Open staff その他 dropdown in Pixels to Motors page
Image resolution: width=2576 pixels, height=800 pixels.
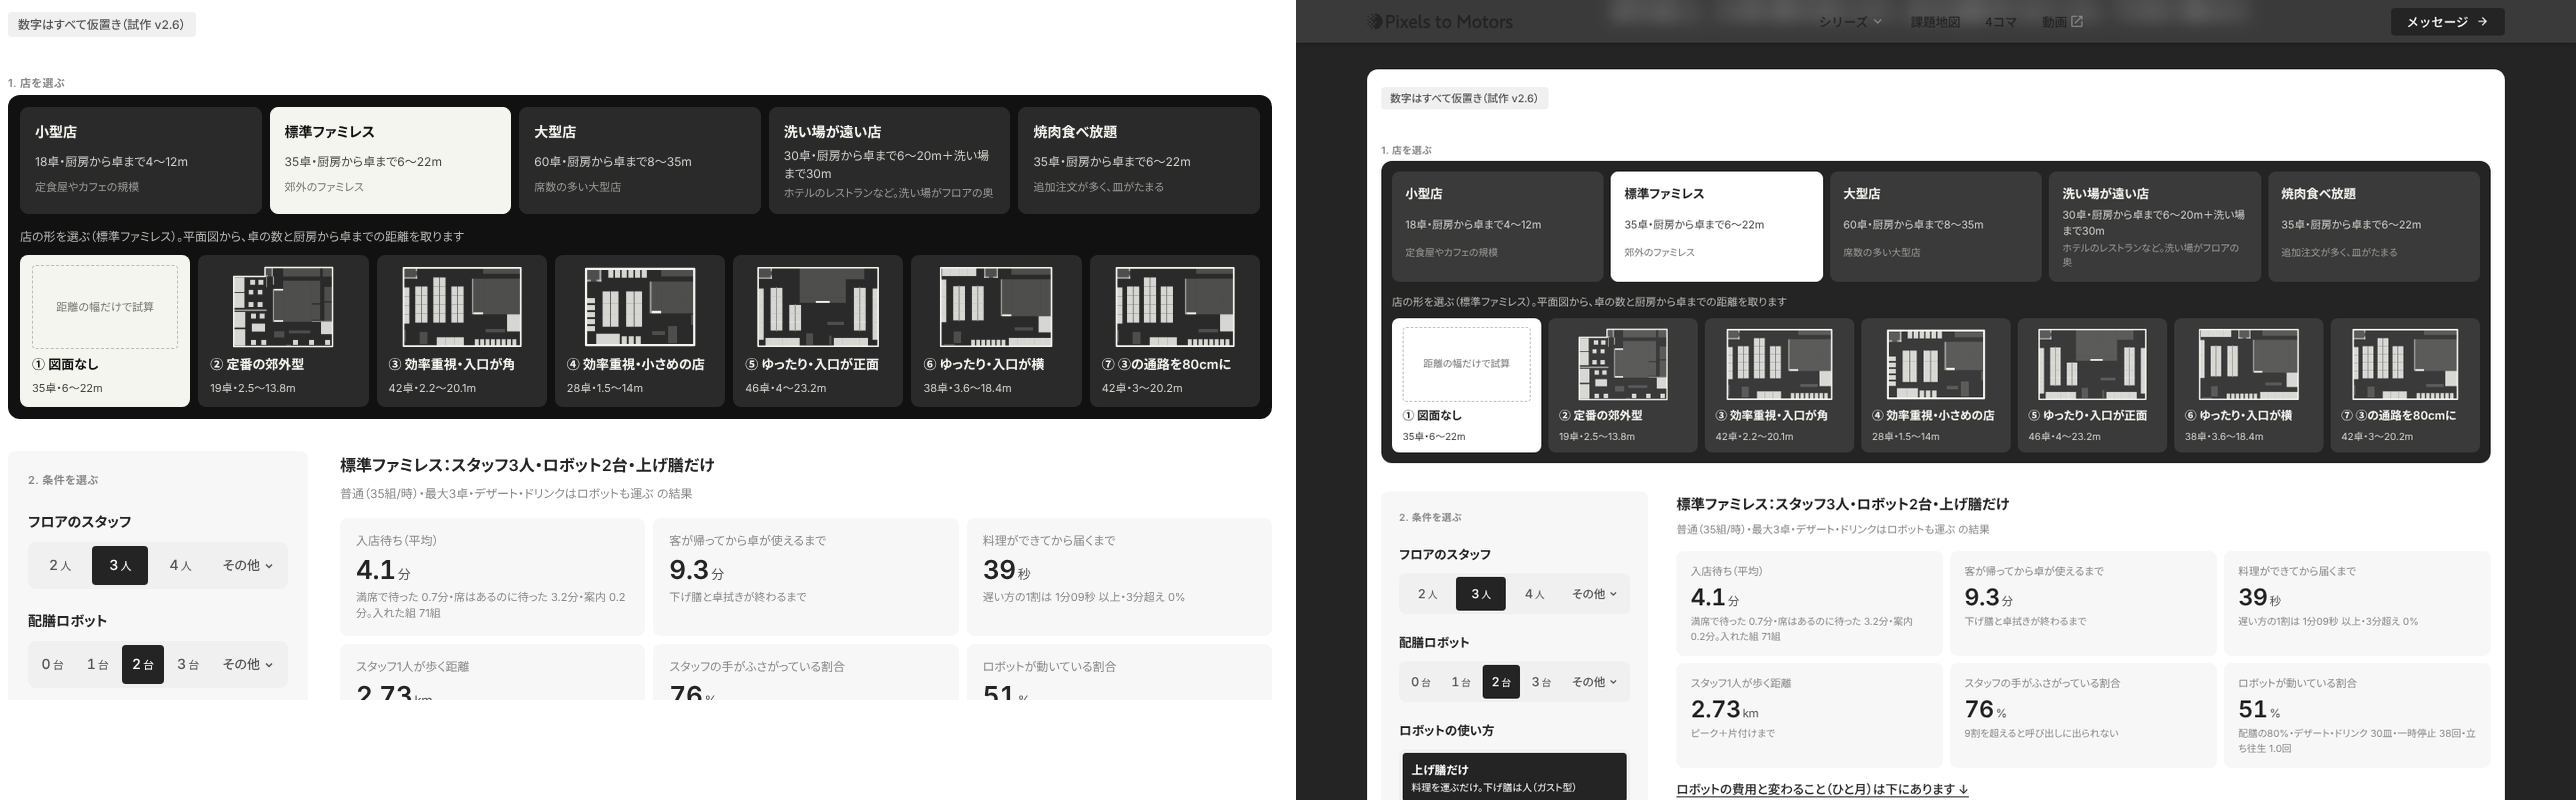(x=1594, y=594)
